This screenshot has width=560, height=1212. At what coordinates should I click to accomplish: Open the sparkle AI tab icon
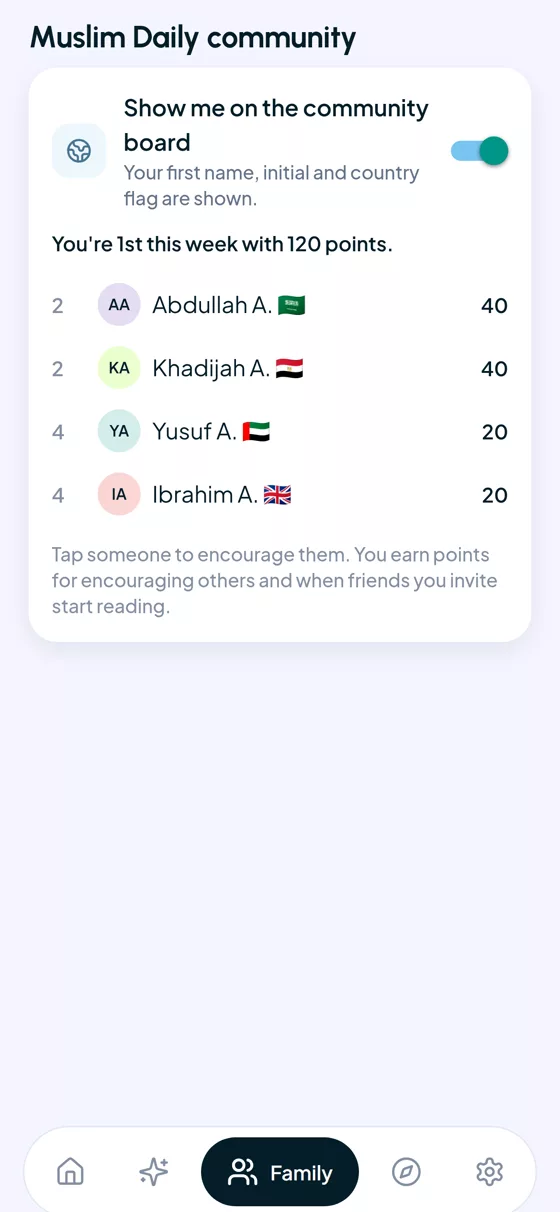tap(153, 1171)
